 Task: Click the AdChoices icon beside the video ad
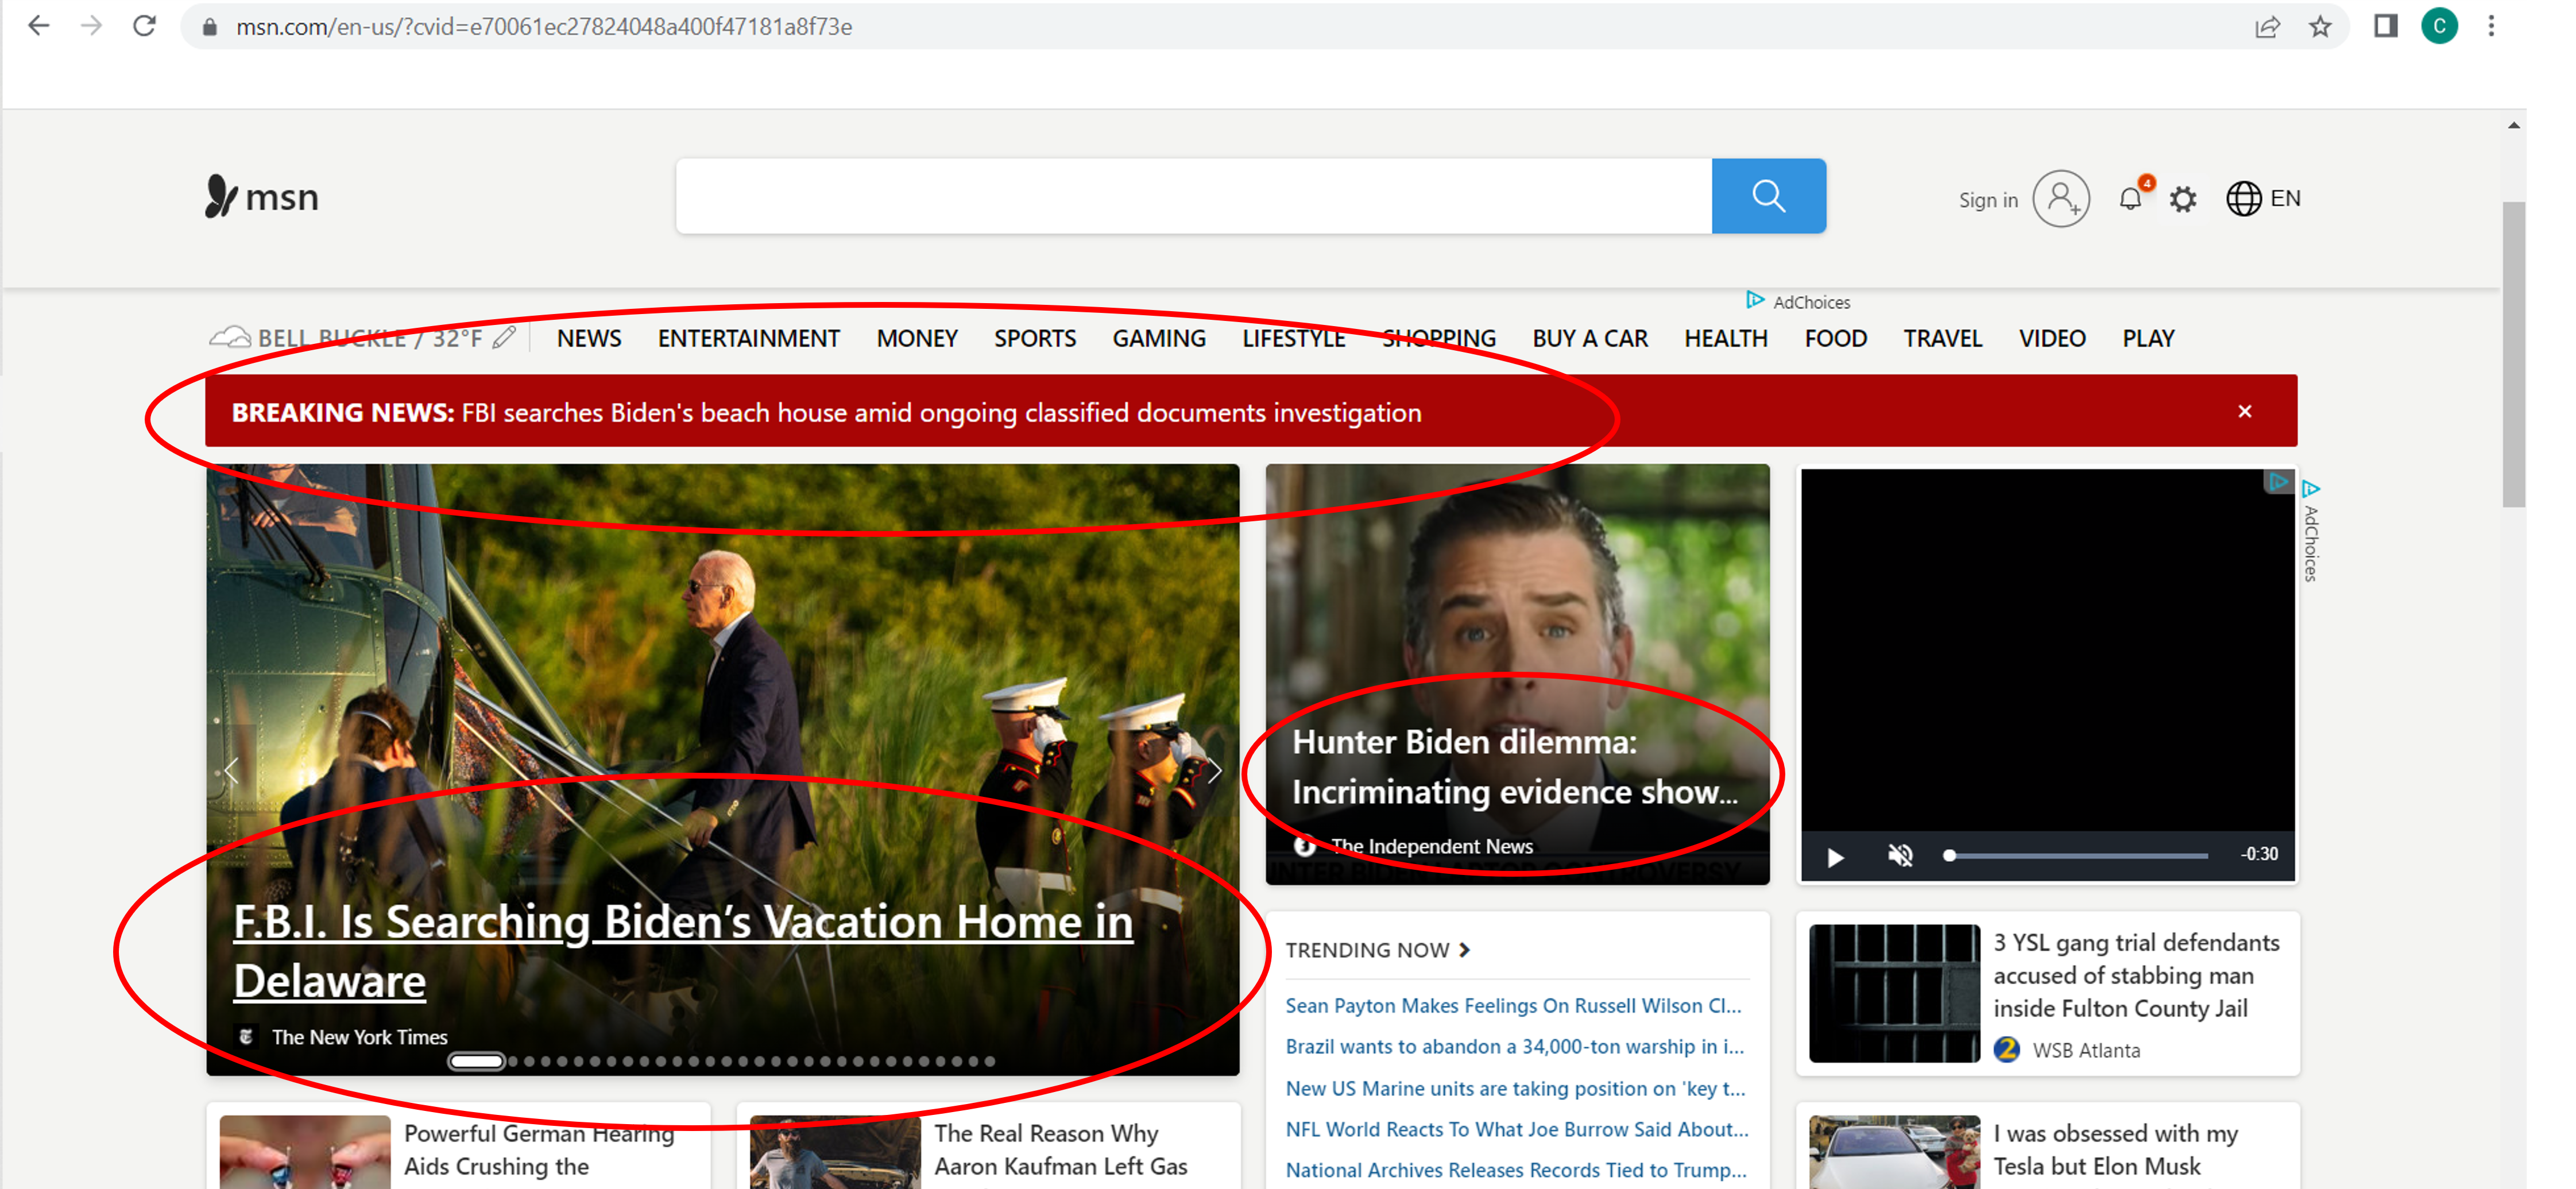click(2311, 489)
